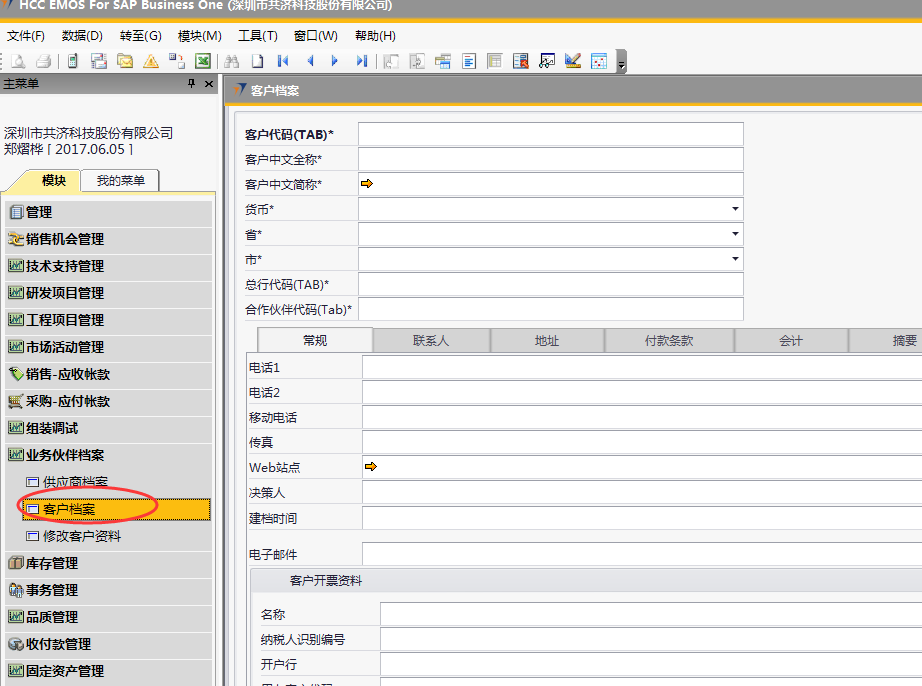Switch to the 我的菜单 tab
922x686 pixels.
(x=120, y=181)
